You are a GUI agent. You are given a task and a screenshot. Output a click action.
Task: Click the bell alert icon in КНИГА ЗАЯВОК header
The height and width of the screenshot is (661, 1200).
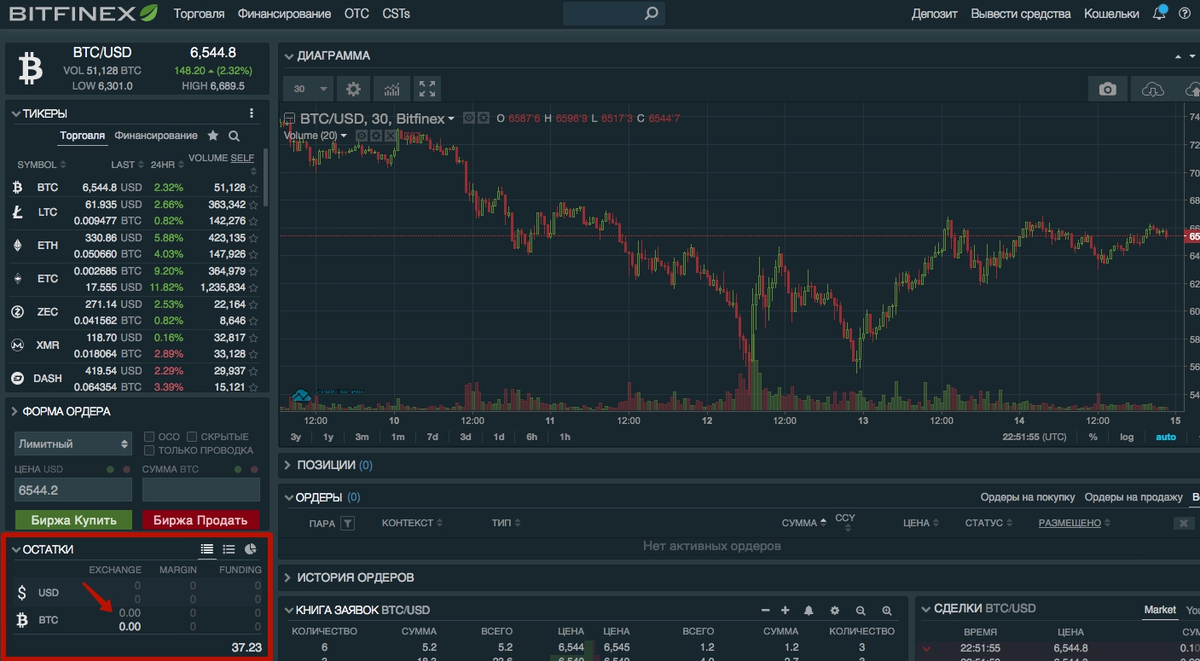tap(809, 609)
